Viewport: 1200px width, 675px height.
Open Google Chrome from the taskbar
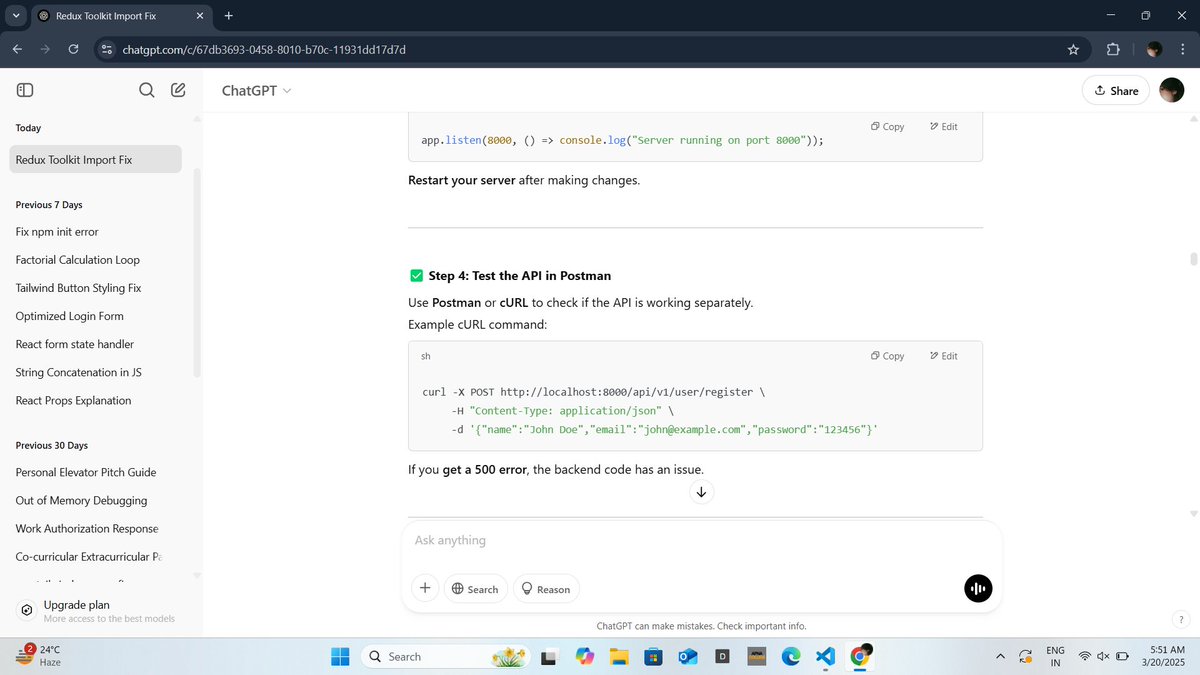[x=859, y=656]
